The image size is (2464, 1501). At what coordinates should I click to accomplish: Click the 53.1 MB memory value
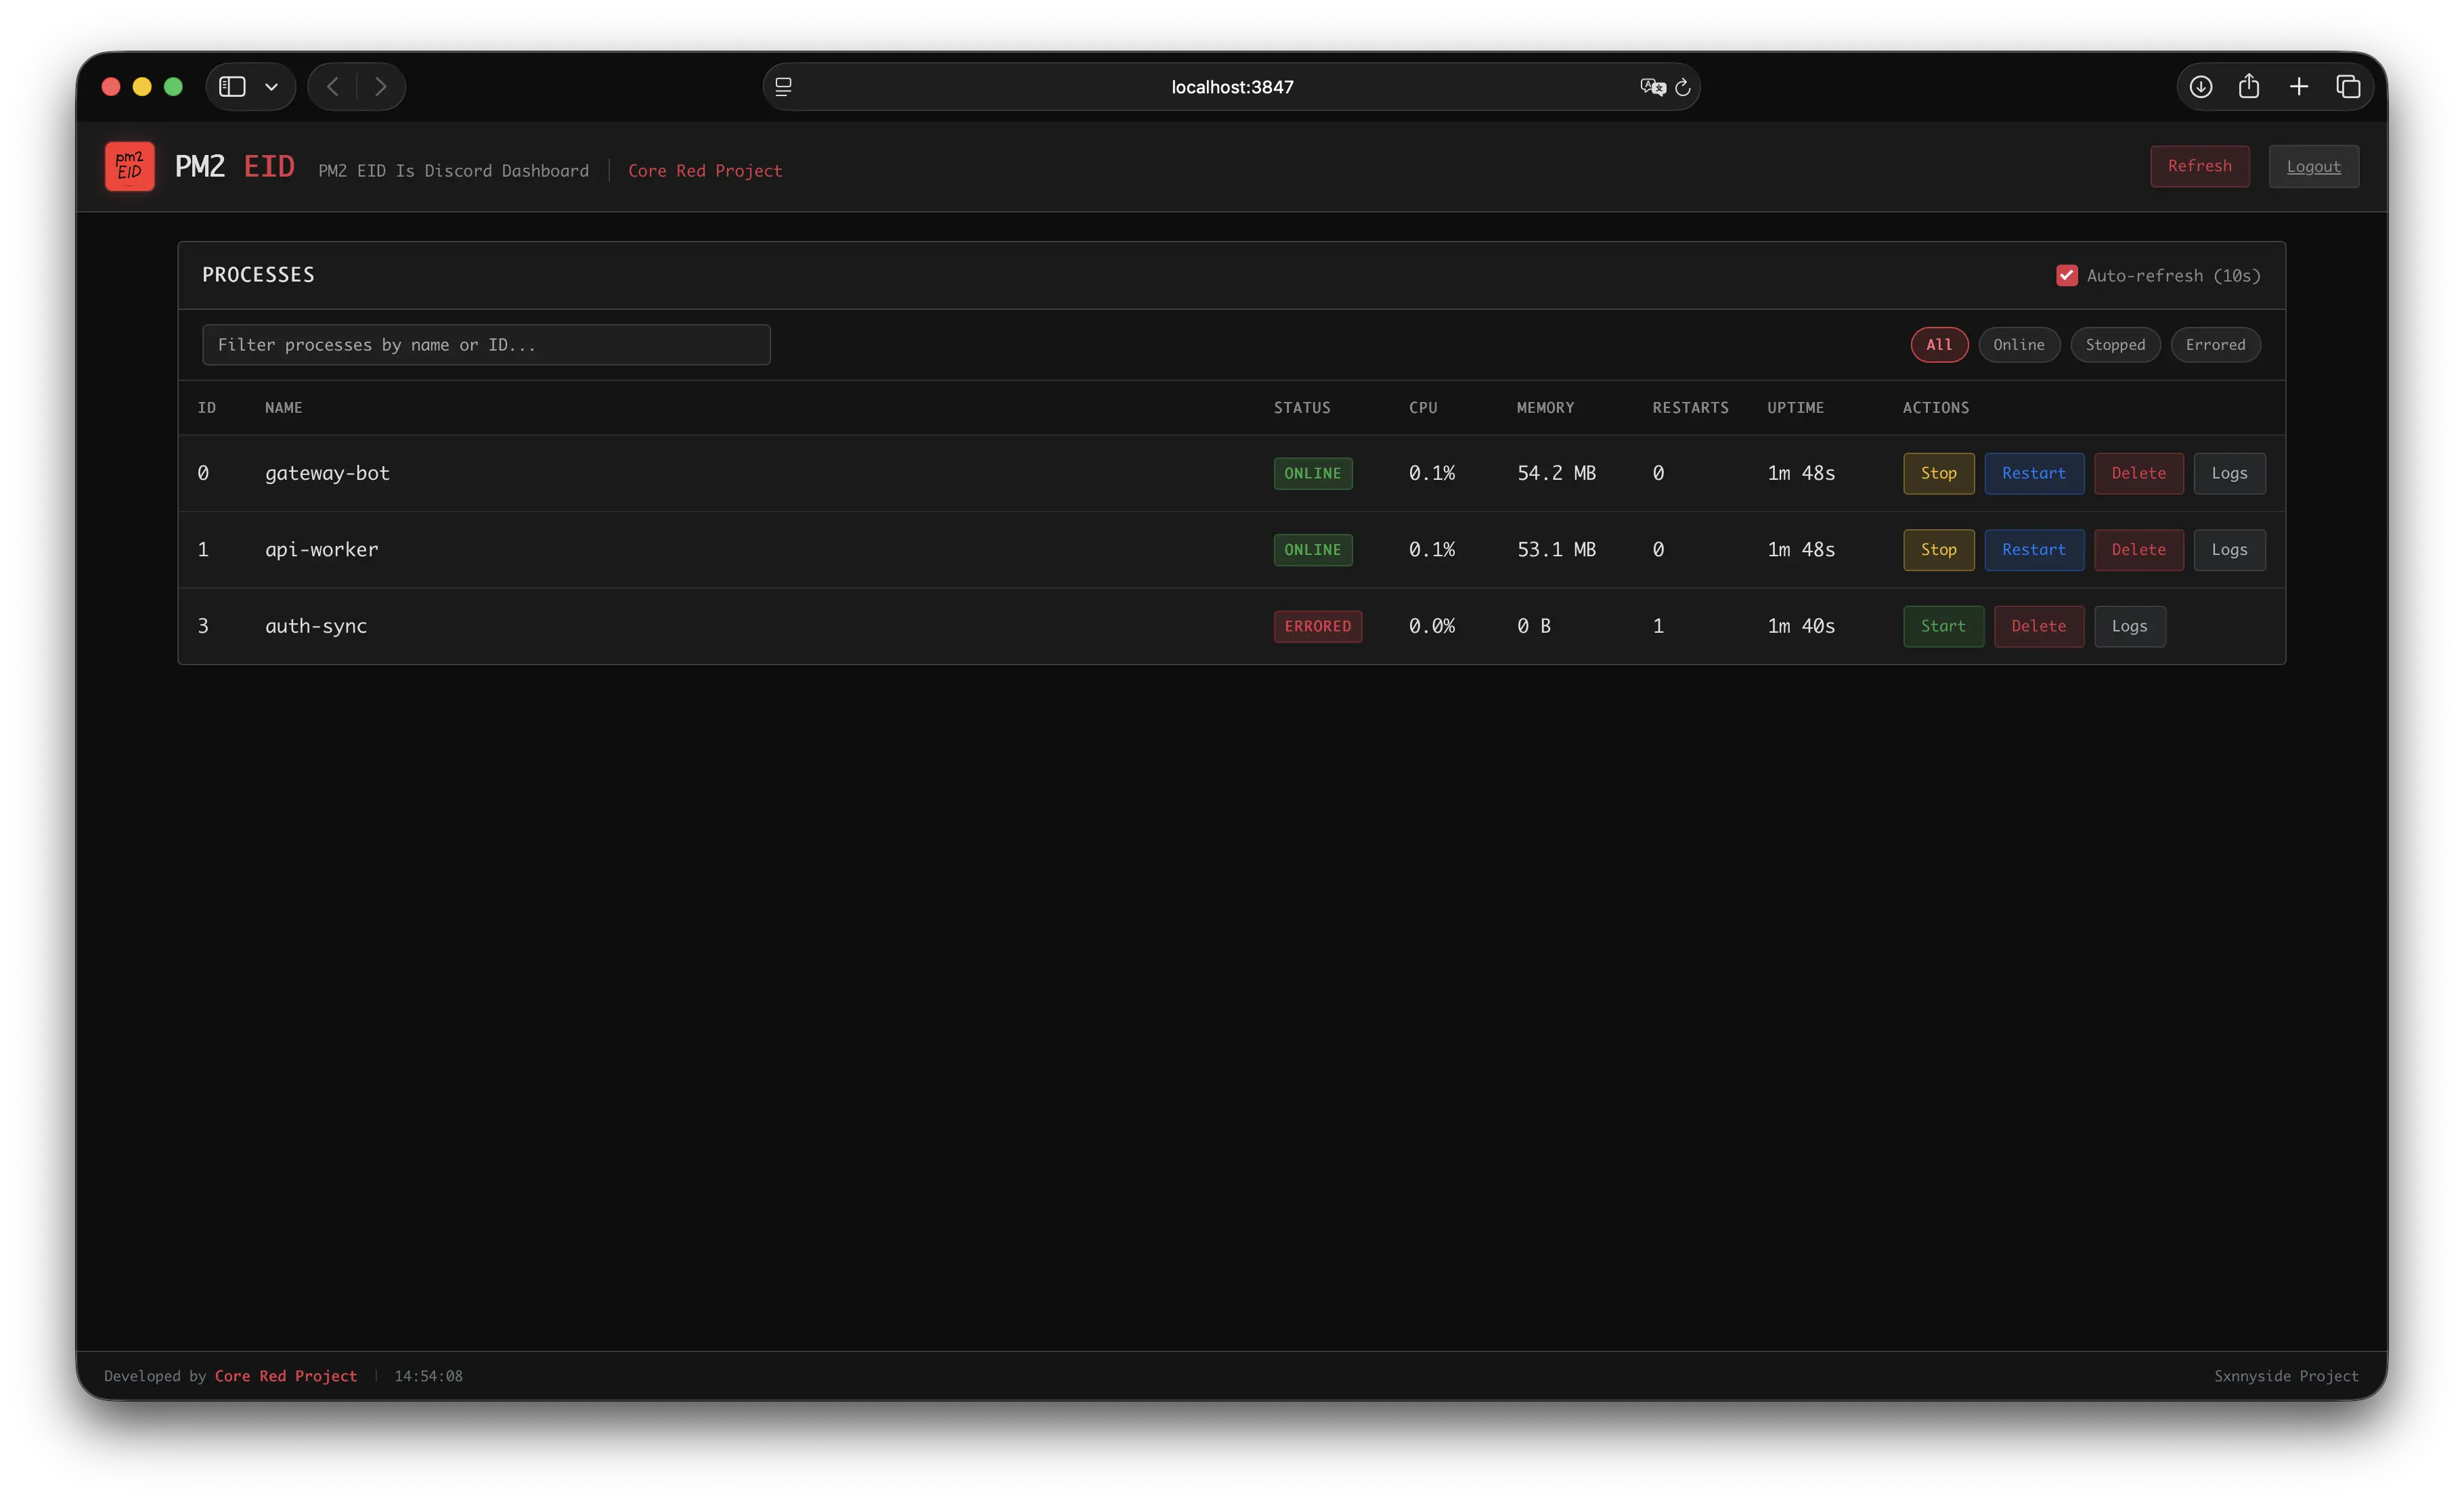tap(1556, 549)
